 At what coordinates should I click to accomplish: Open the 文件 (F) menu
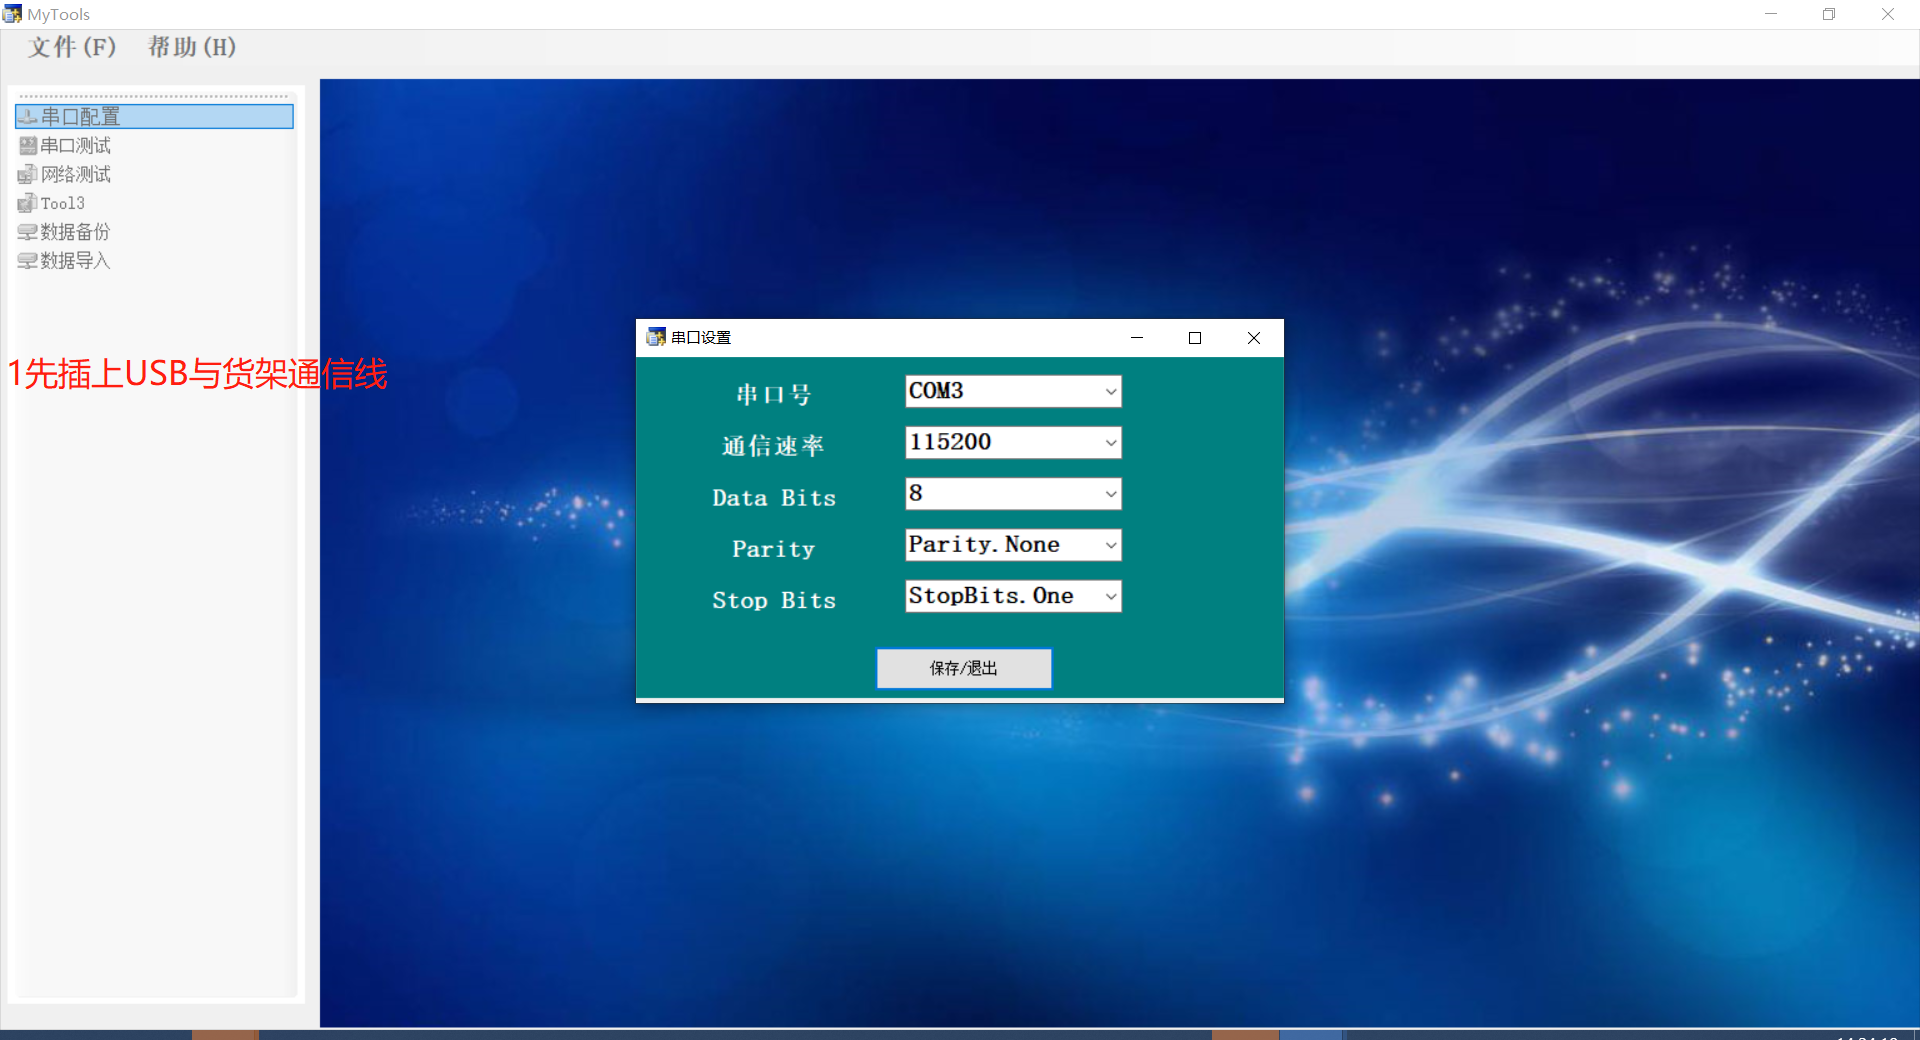72,47
